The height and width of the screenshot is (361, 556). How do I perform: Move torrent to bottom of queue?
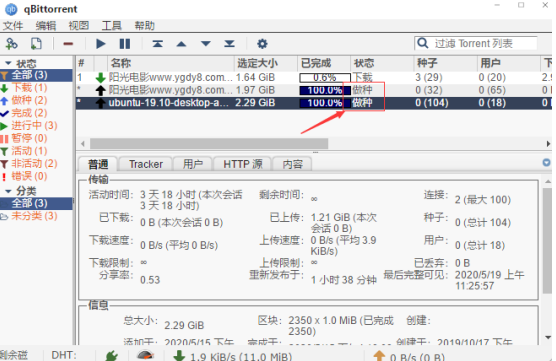point(229,44)
